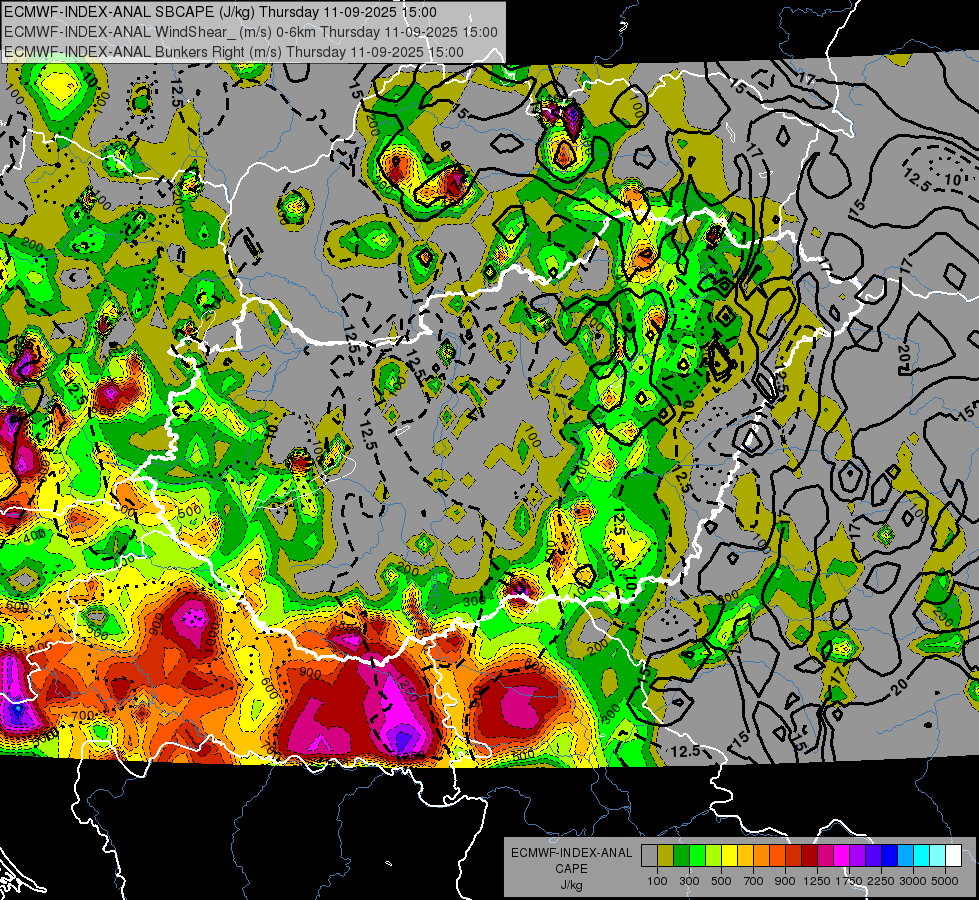
Task: Click the legend value 300
Action: click(x=689, y=881)
